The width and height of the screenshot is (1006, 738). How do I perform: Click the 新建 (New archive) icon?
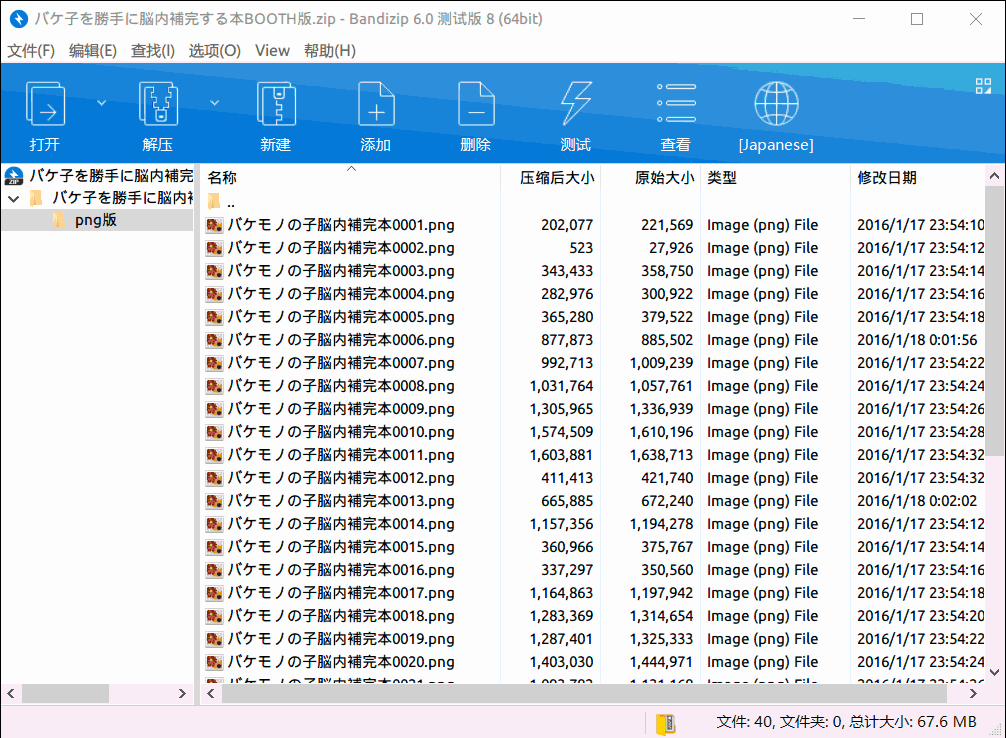pos(276,104)
